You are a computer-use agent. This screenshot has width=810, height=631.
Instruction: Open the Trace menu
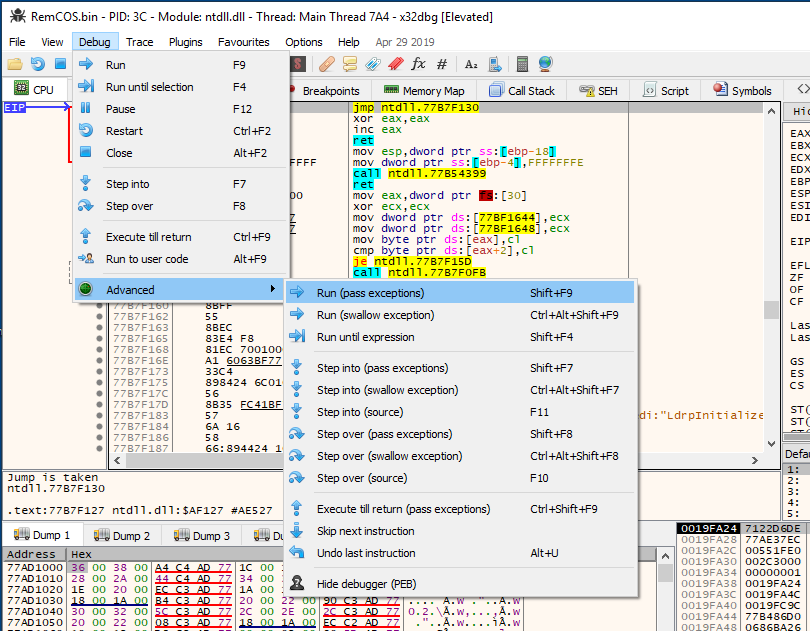(139, 42)
